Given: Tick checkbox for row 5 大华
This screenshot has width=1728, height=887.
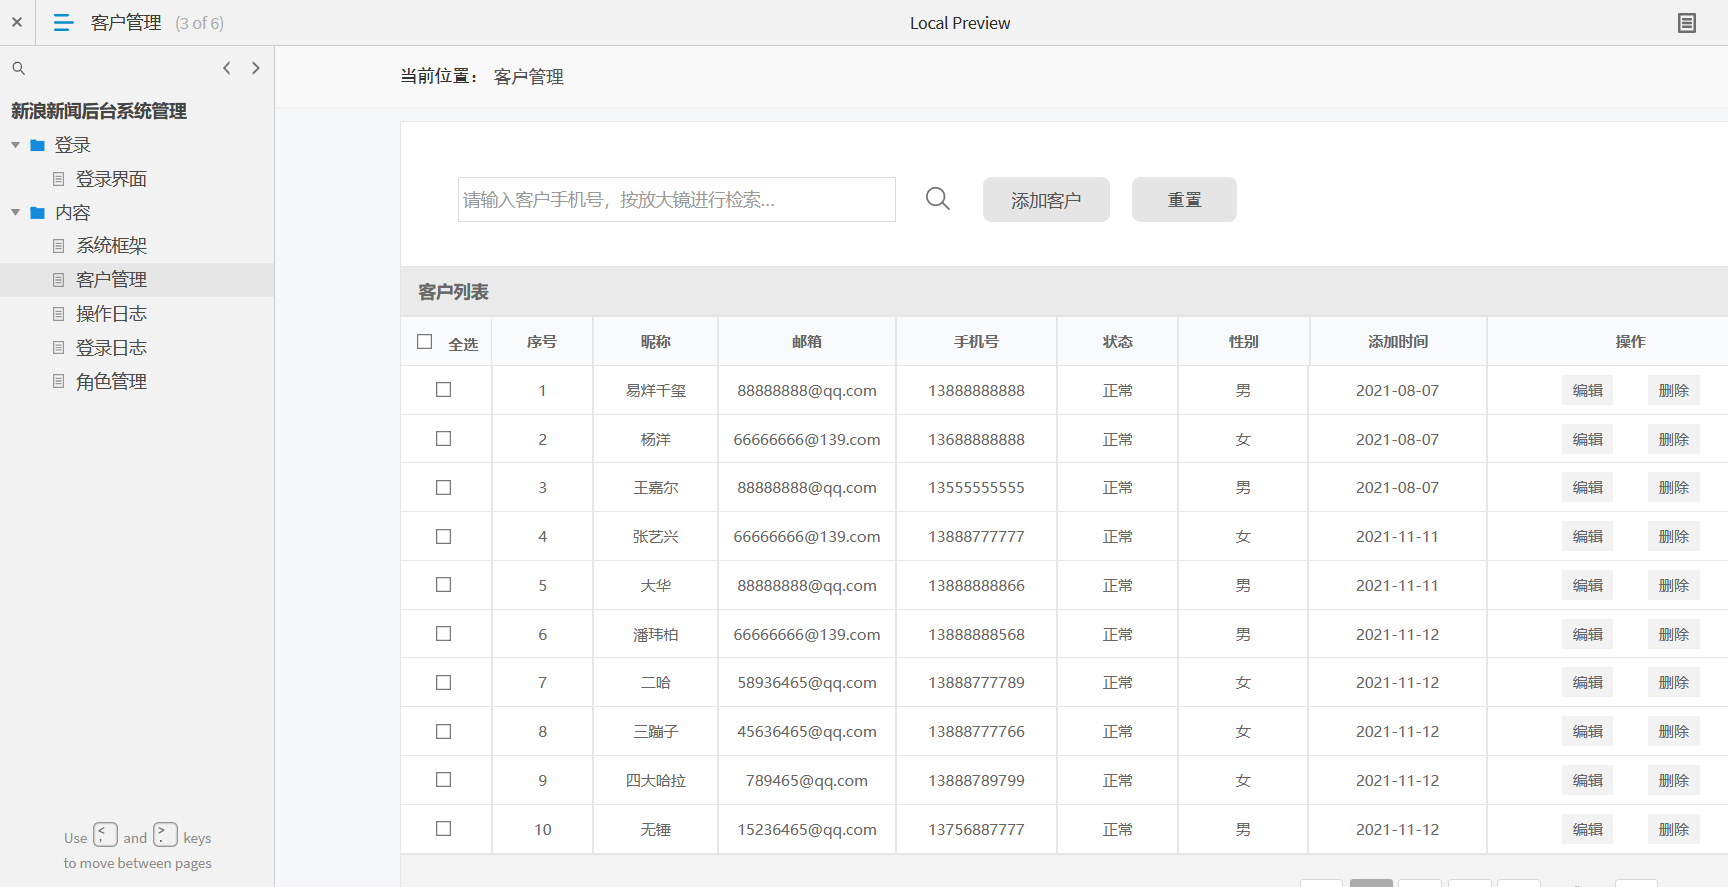Looking at the screenshot, I should [x=444, y=585].
